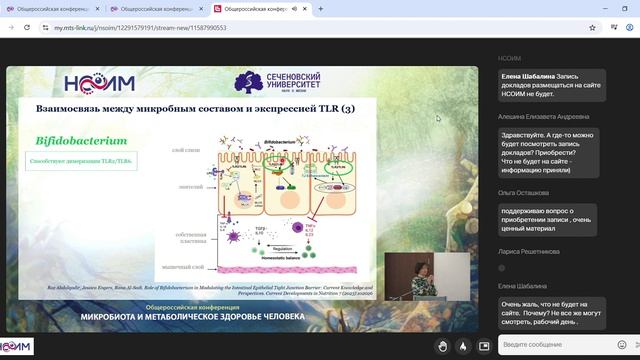Open the emoji picker in chat
This screenshot has width=640, height=360.
click(x=622, y=345)
